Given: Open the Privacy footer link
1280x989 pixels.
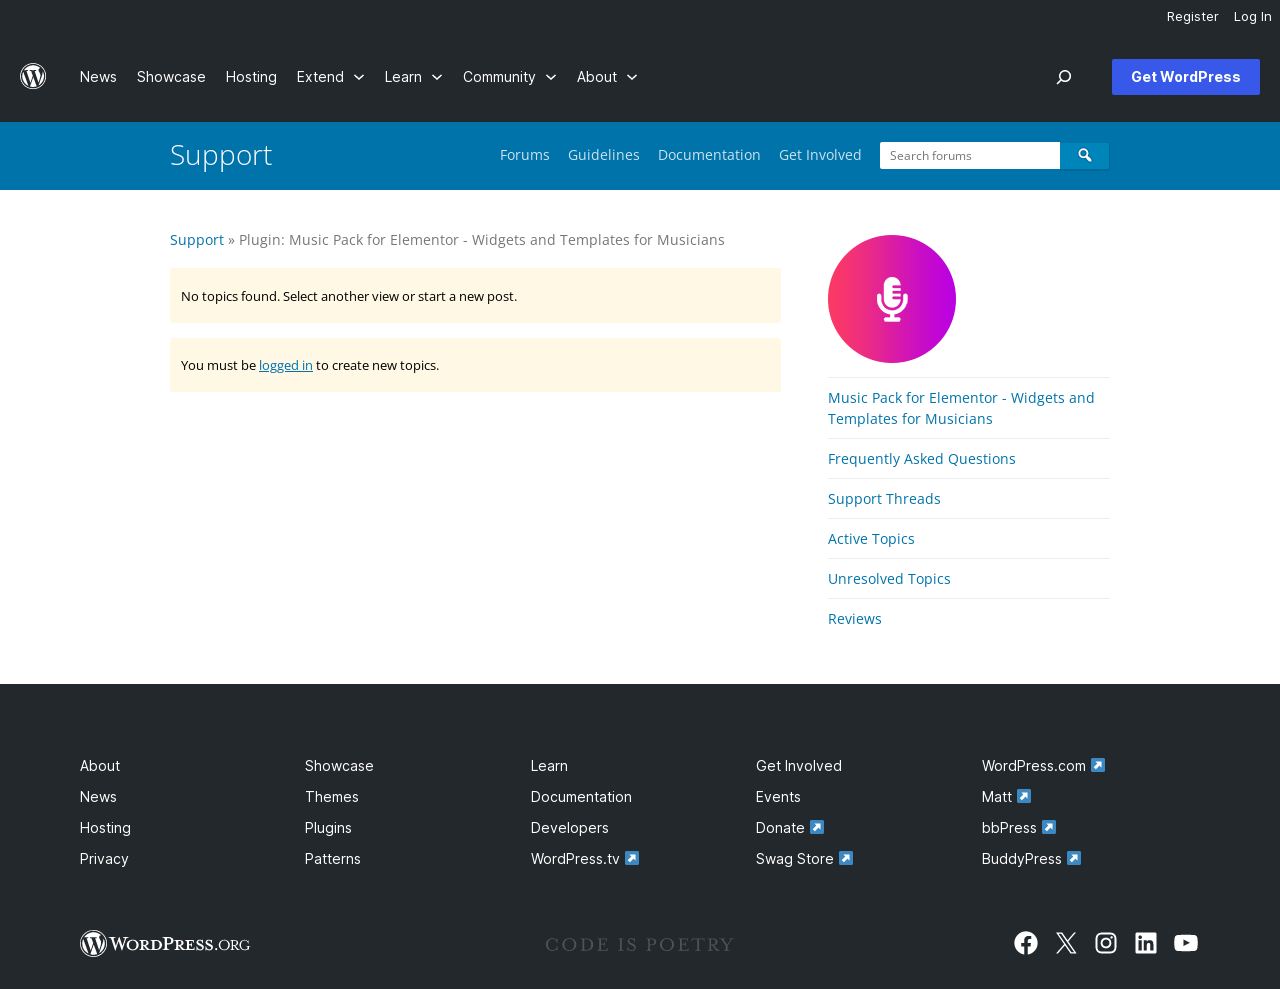Looking at the screenshot, I should click(104, 859).
